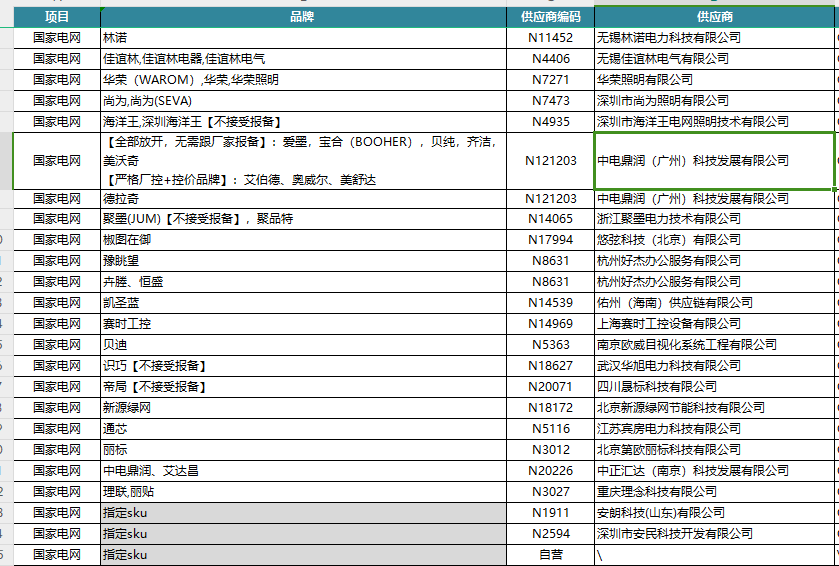Viewport: 839px width, 566px height.
Task: Click supplier code N5116
Action: point(551,429)
